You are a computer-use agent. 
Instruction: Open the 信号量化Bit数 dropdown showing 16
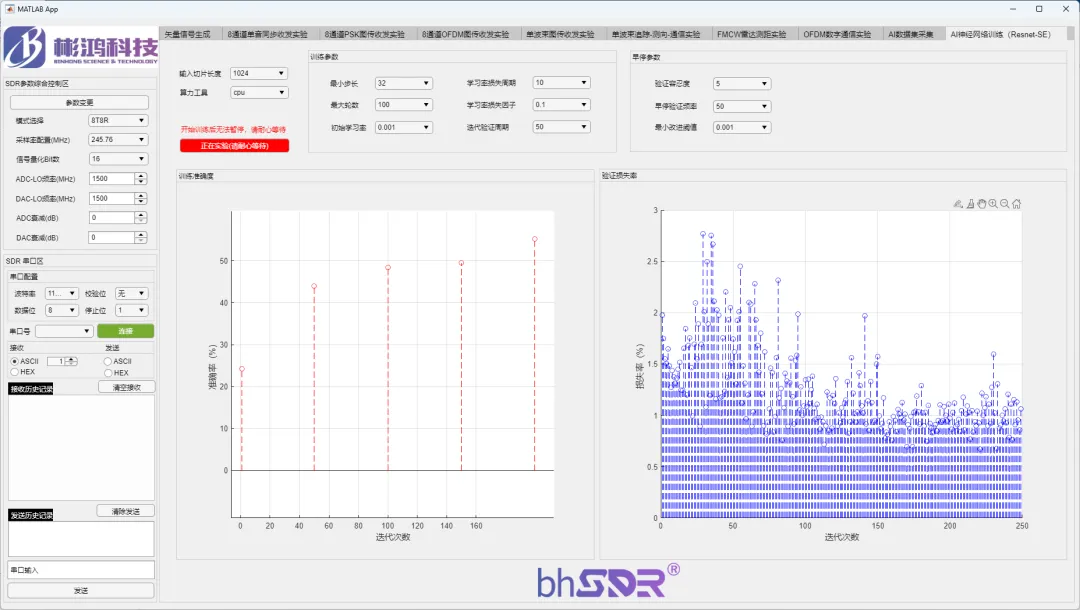pos(118,159)
